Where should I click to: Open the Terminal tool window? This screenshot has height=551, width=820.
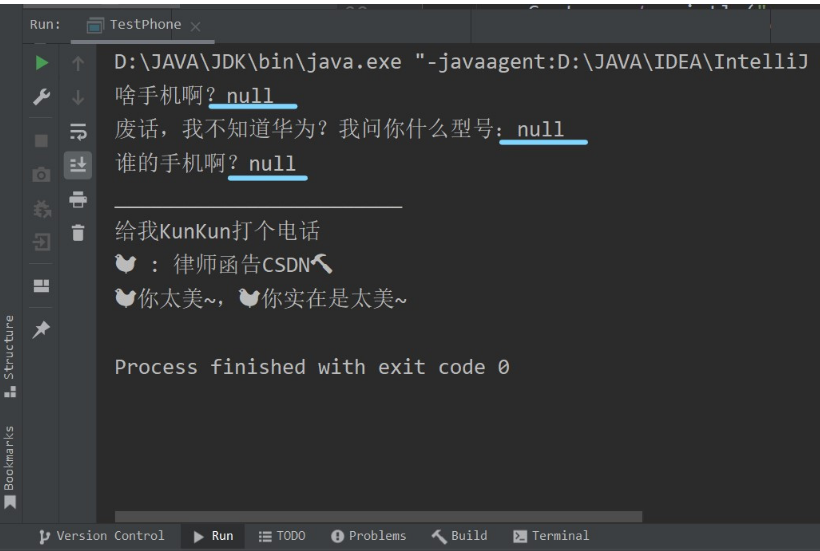coord(551,536)
